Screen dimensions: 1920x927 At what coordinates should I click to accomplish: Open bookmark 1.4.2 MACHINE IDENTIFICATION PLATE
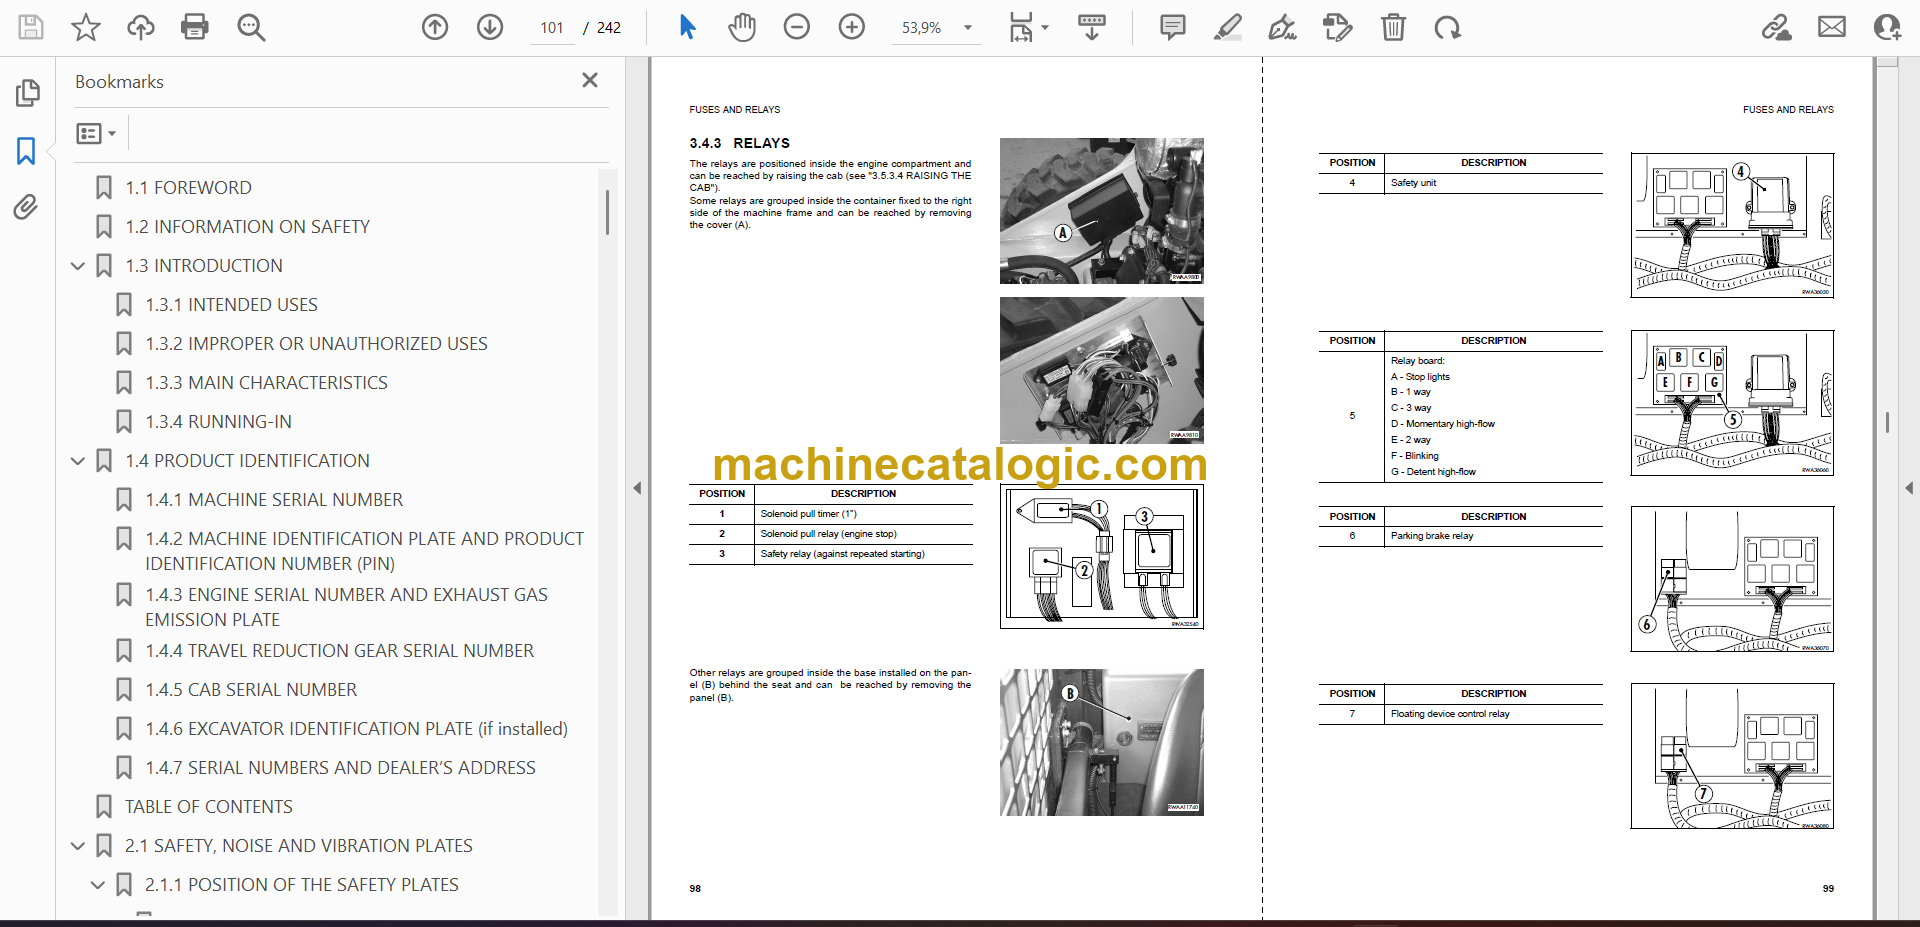[364, 551]
